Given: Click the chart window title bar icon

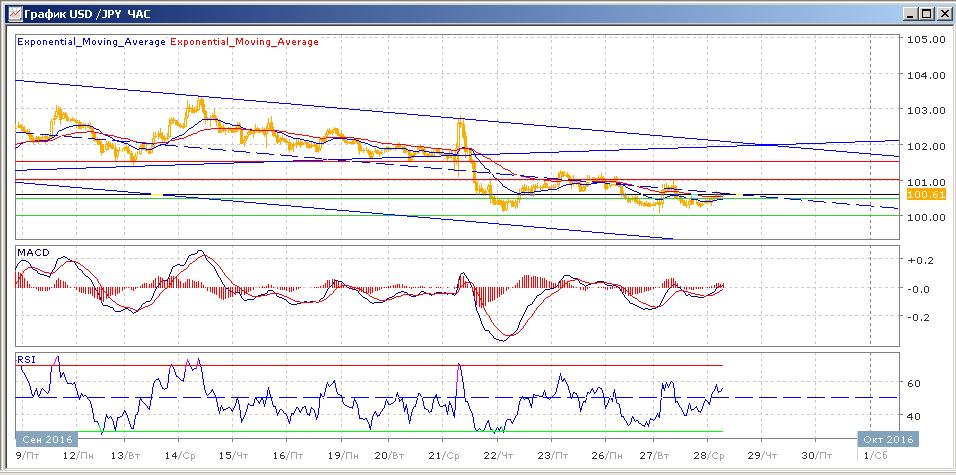Looking at the screenshot, I should pos(13,13).
